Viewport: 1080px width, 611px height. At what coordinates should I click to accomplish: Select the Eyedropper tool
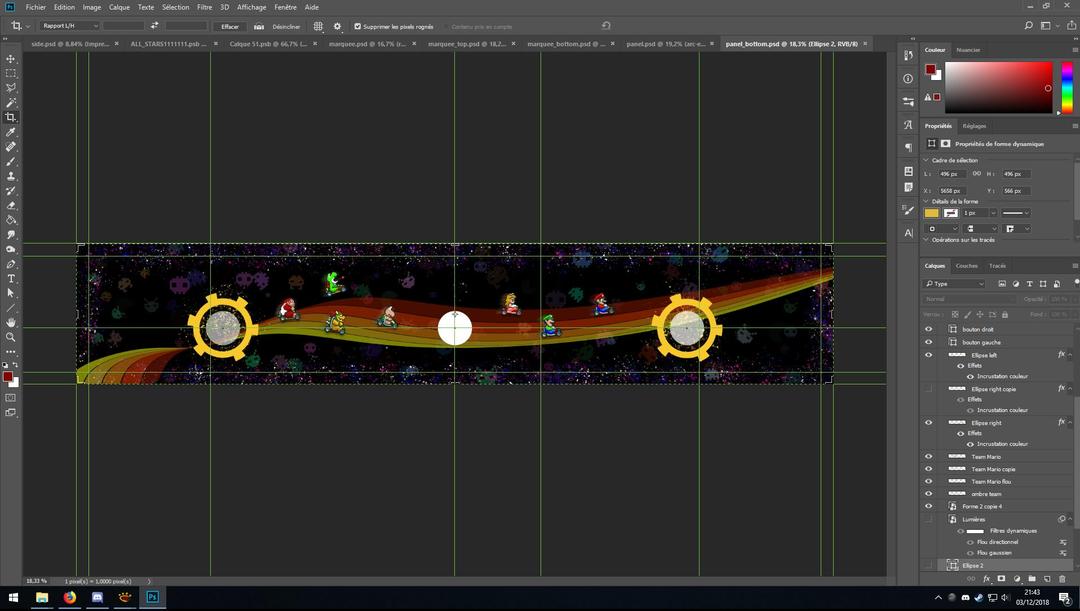(x=10, y=132)
